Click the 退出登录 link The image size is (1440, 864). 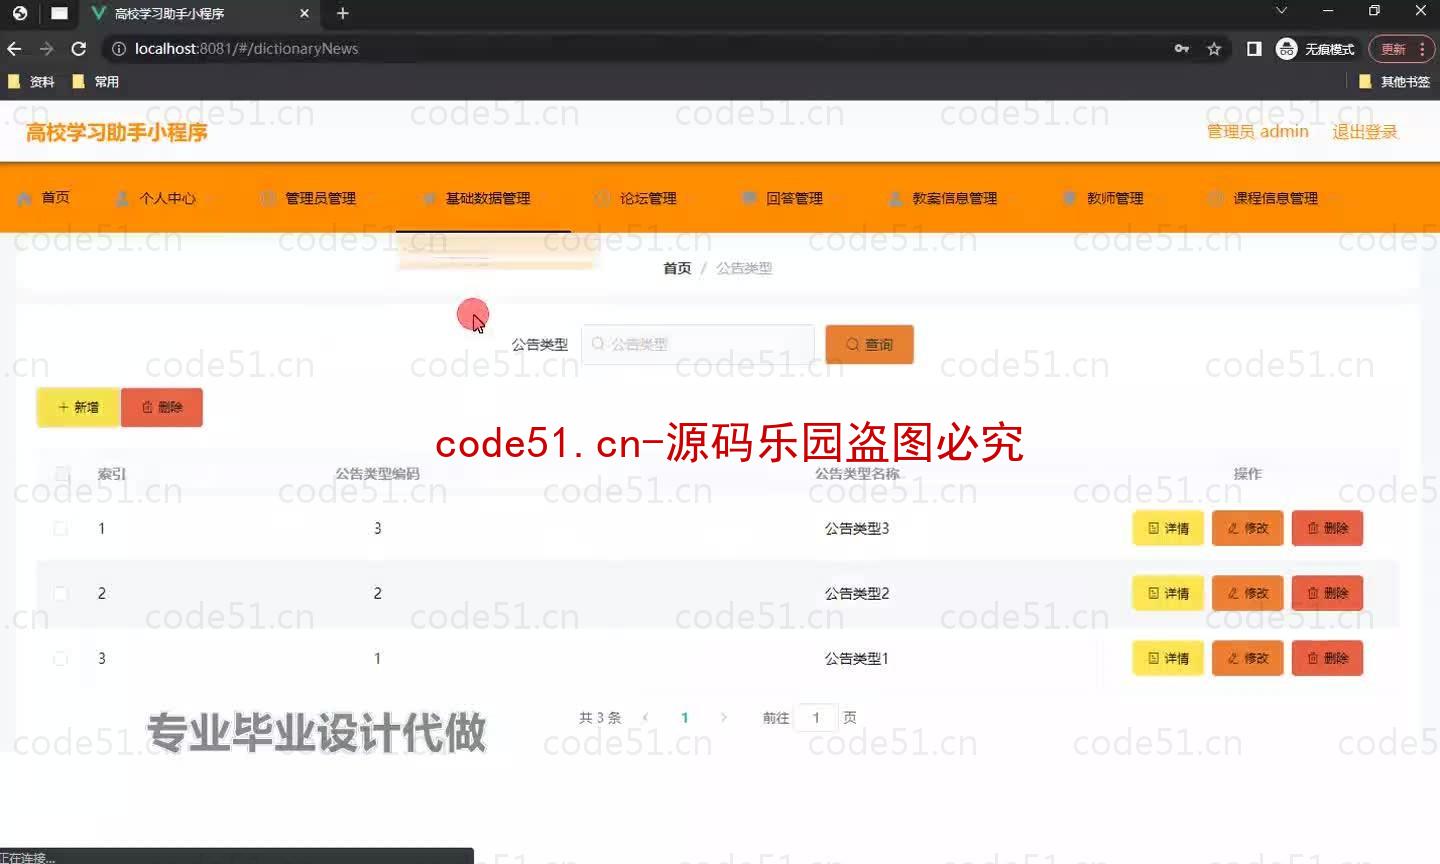point(1364,132)
